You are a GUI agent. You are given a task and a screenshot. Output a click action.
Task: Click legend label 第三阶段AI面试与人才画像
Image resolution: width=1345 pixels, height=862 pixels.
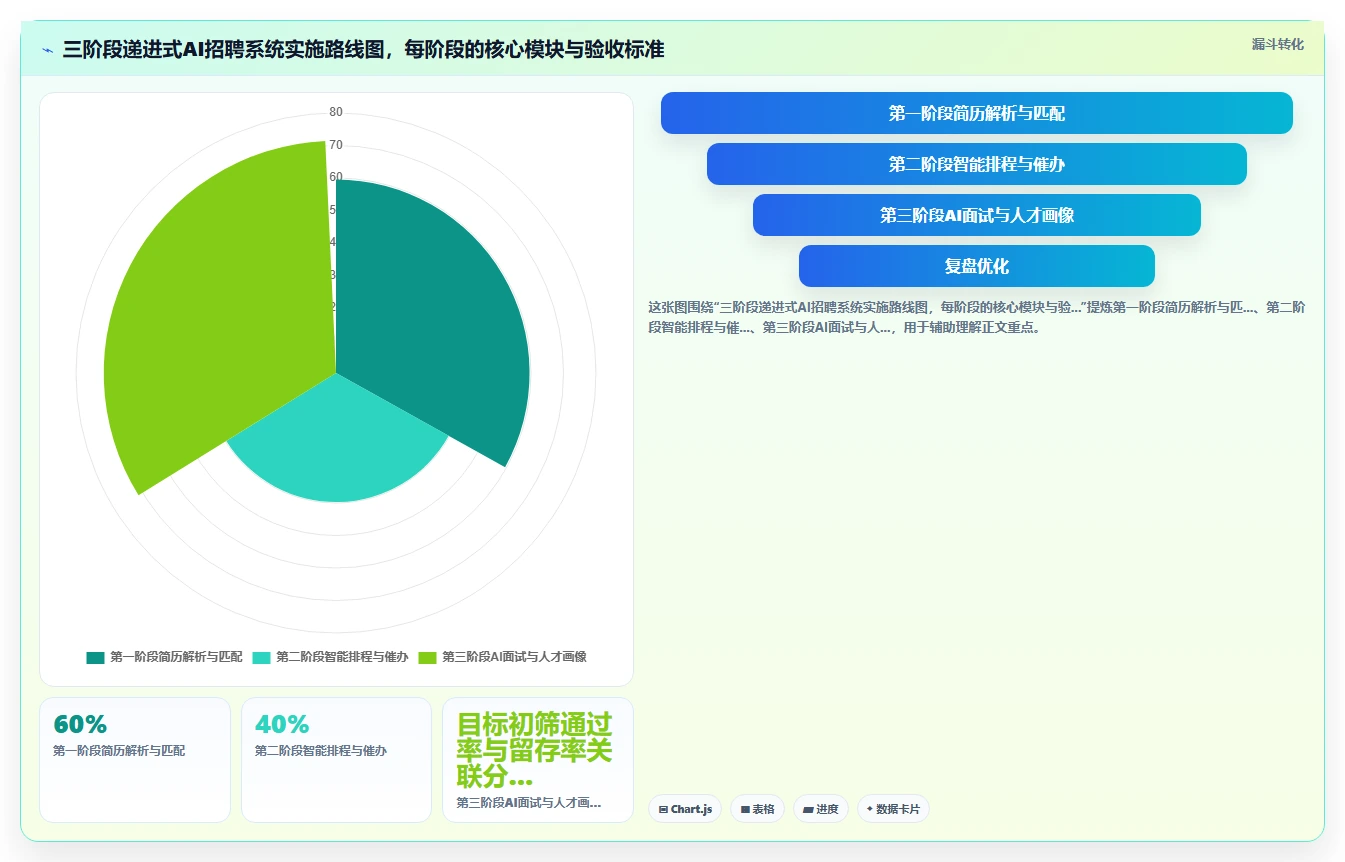[514, 657]
